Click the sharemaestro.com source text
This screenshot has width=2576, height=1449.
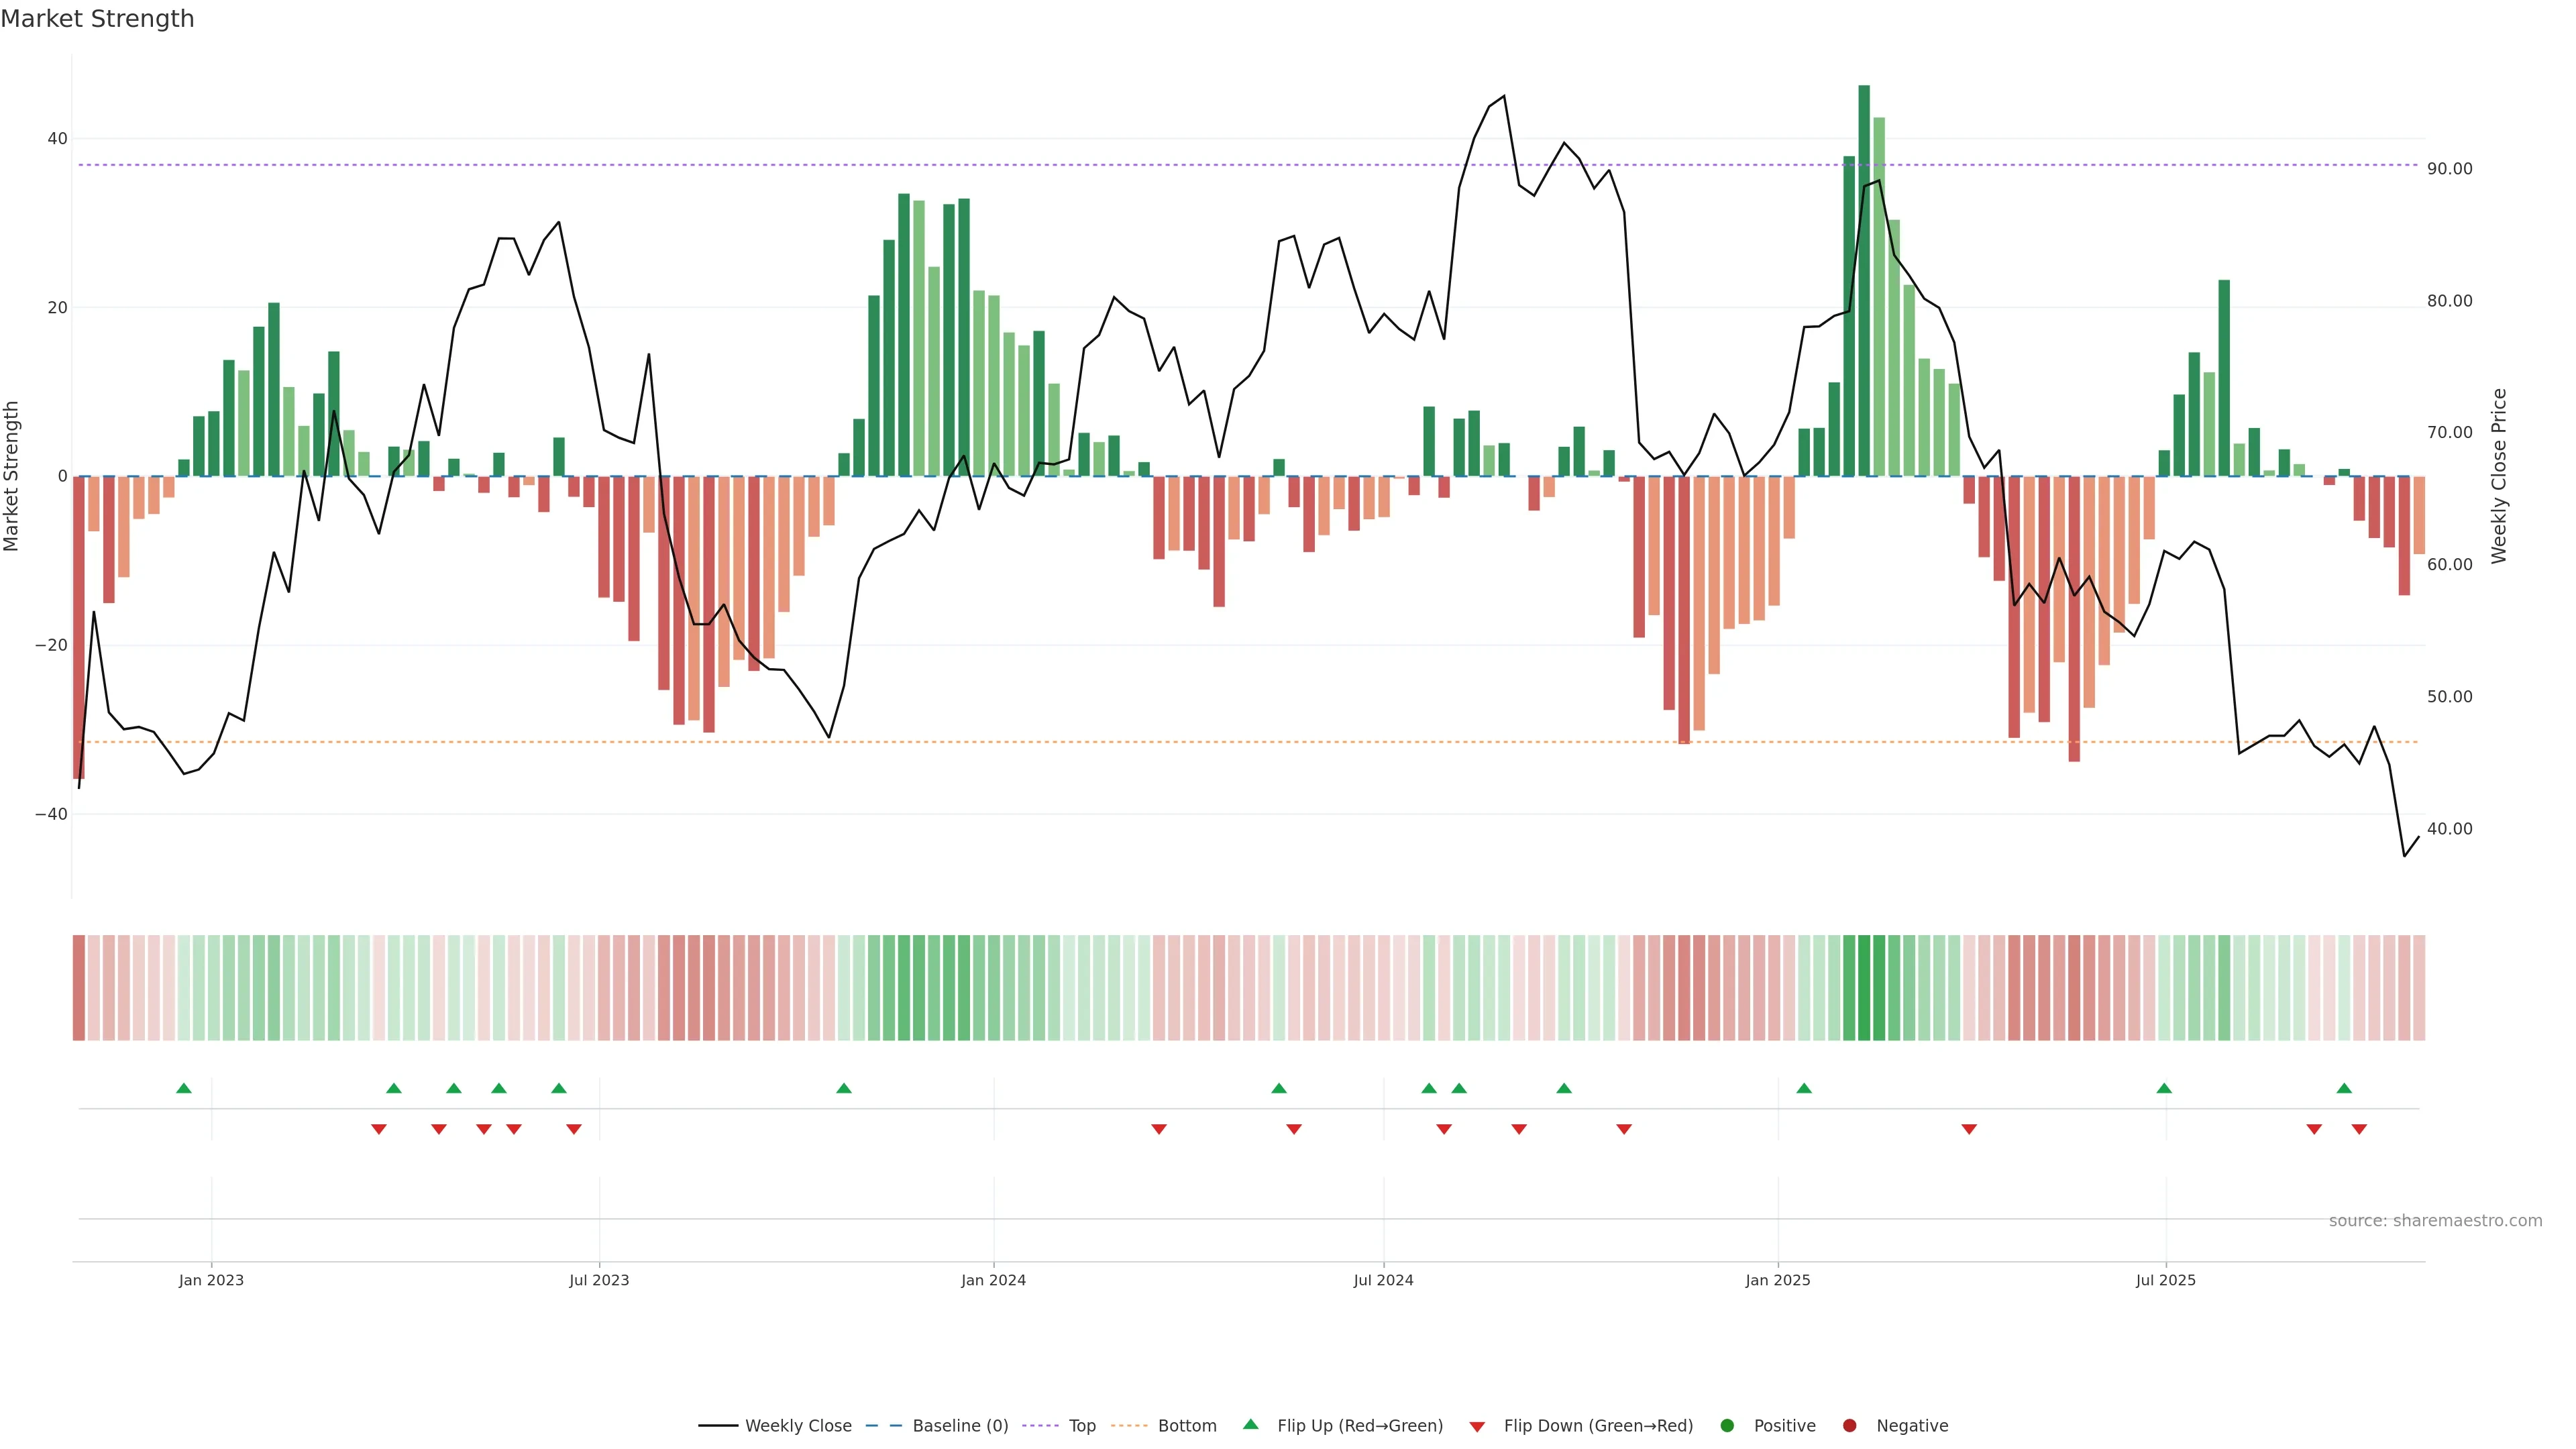coord(2435,1220)
